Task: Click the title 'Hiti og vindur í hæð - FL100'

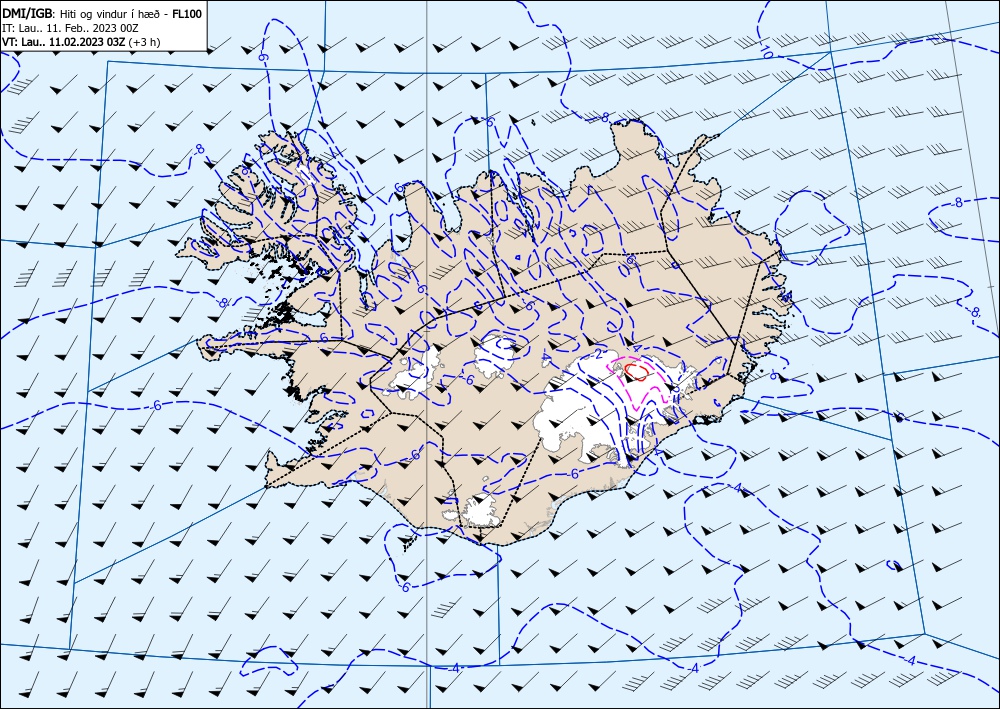Action: 131,13
